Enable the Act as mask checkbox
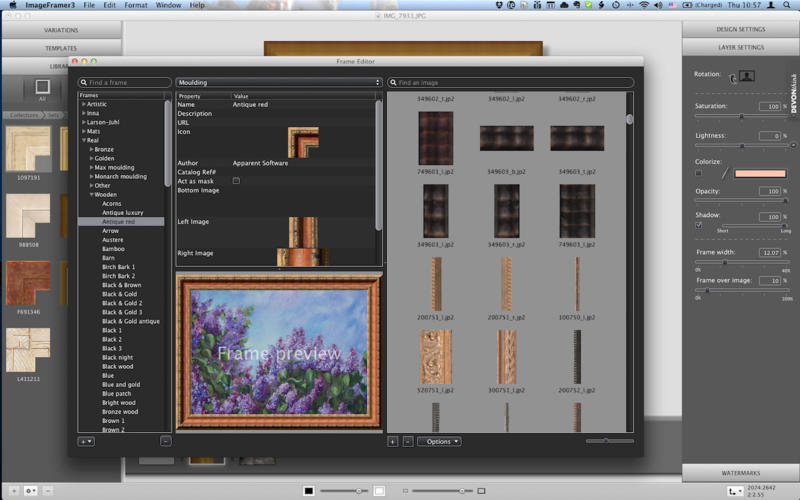800x500 pixels. (x=236, y=180)
